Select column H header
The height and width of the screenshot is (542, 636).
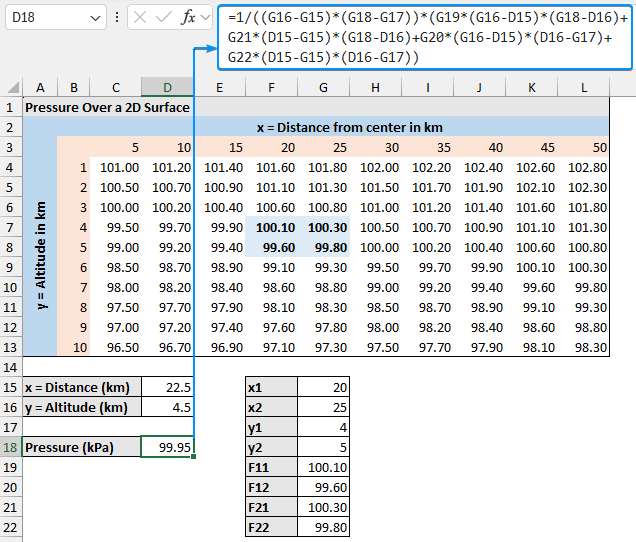click(375, 87)
